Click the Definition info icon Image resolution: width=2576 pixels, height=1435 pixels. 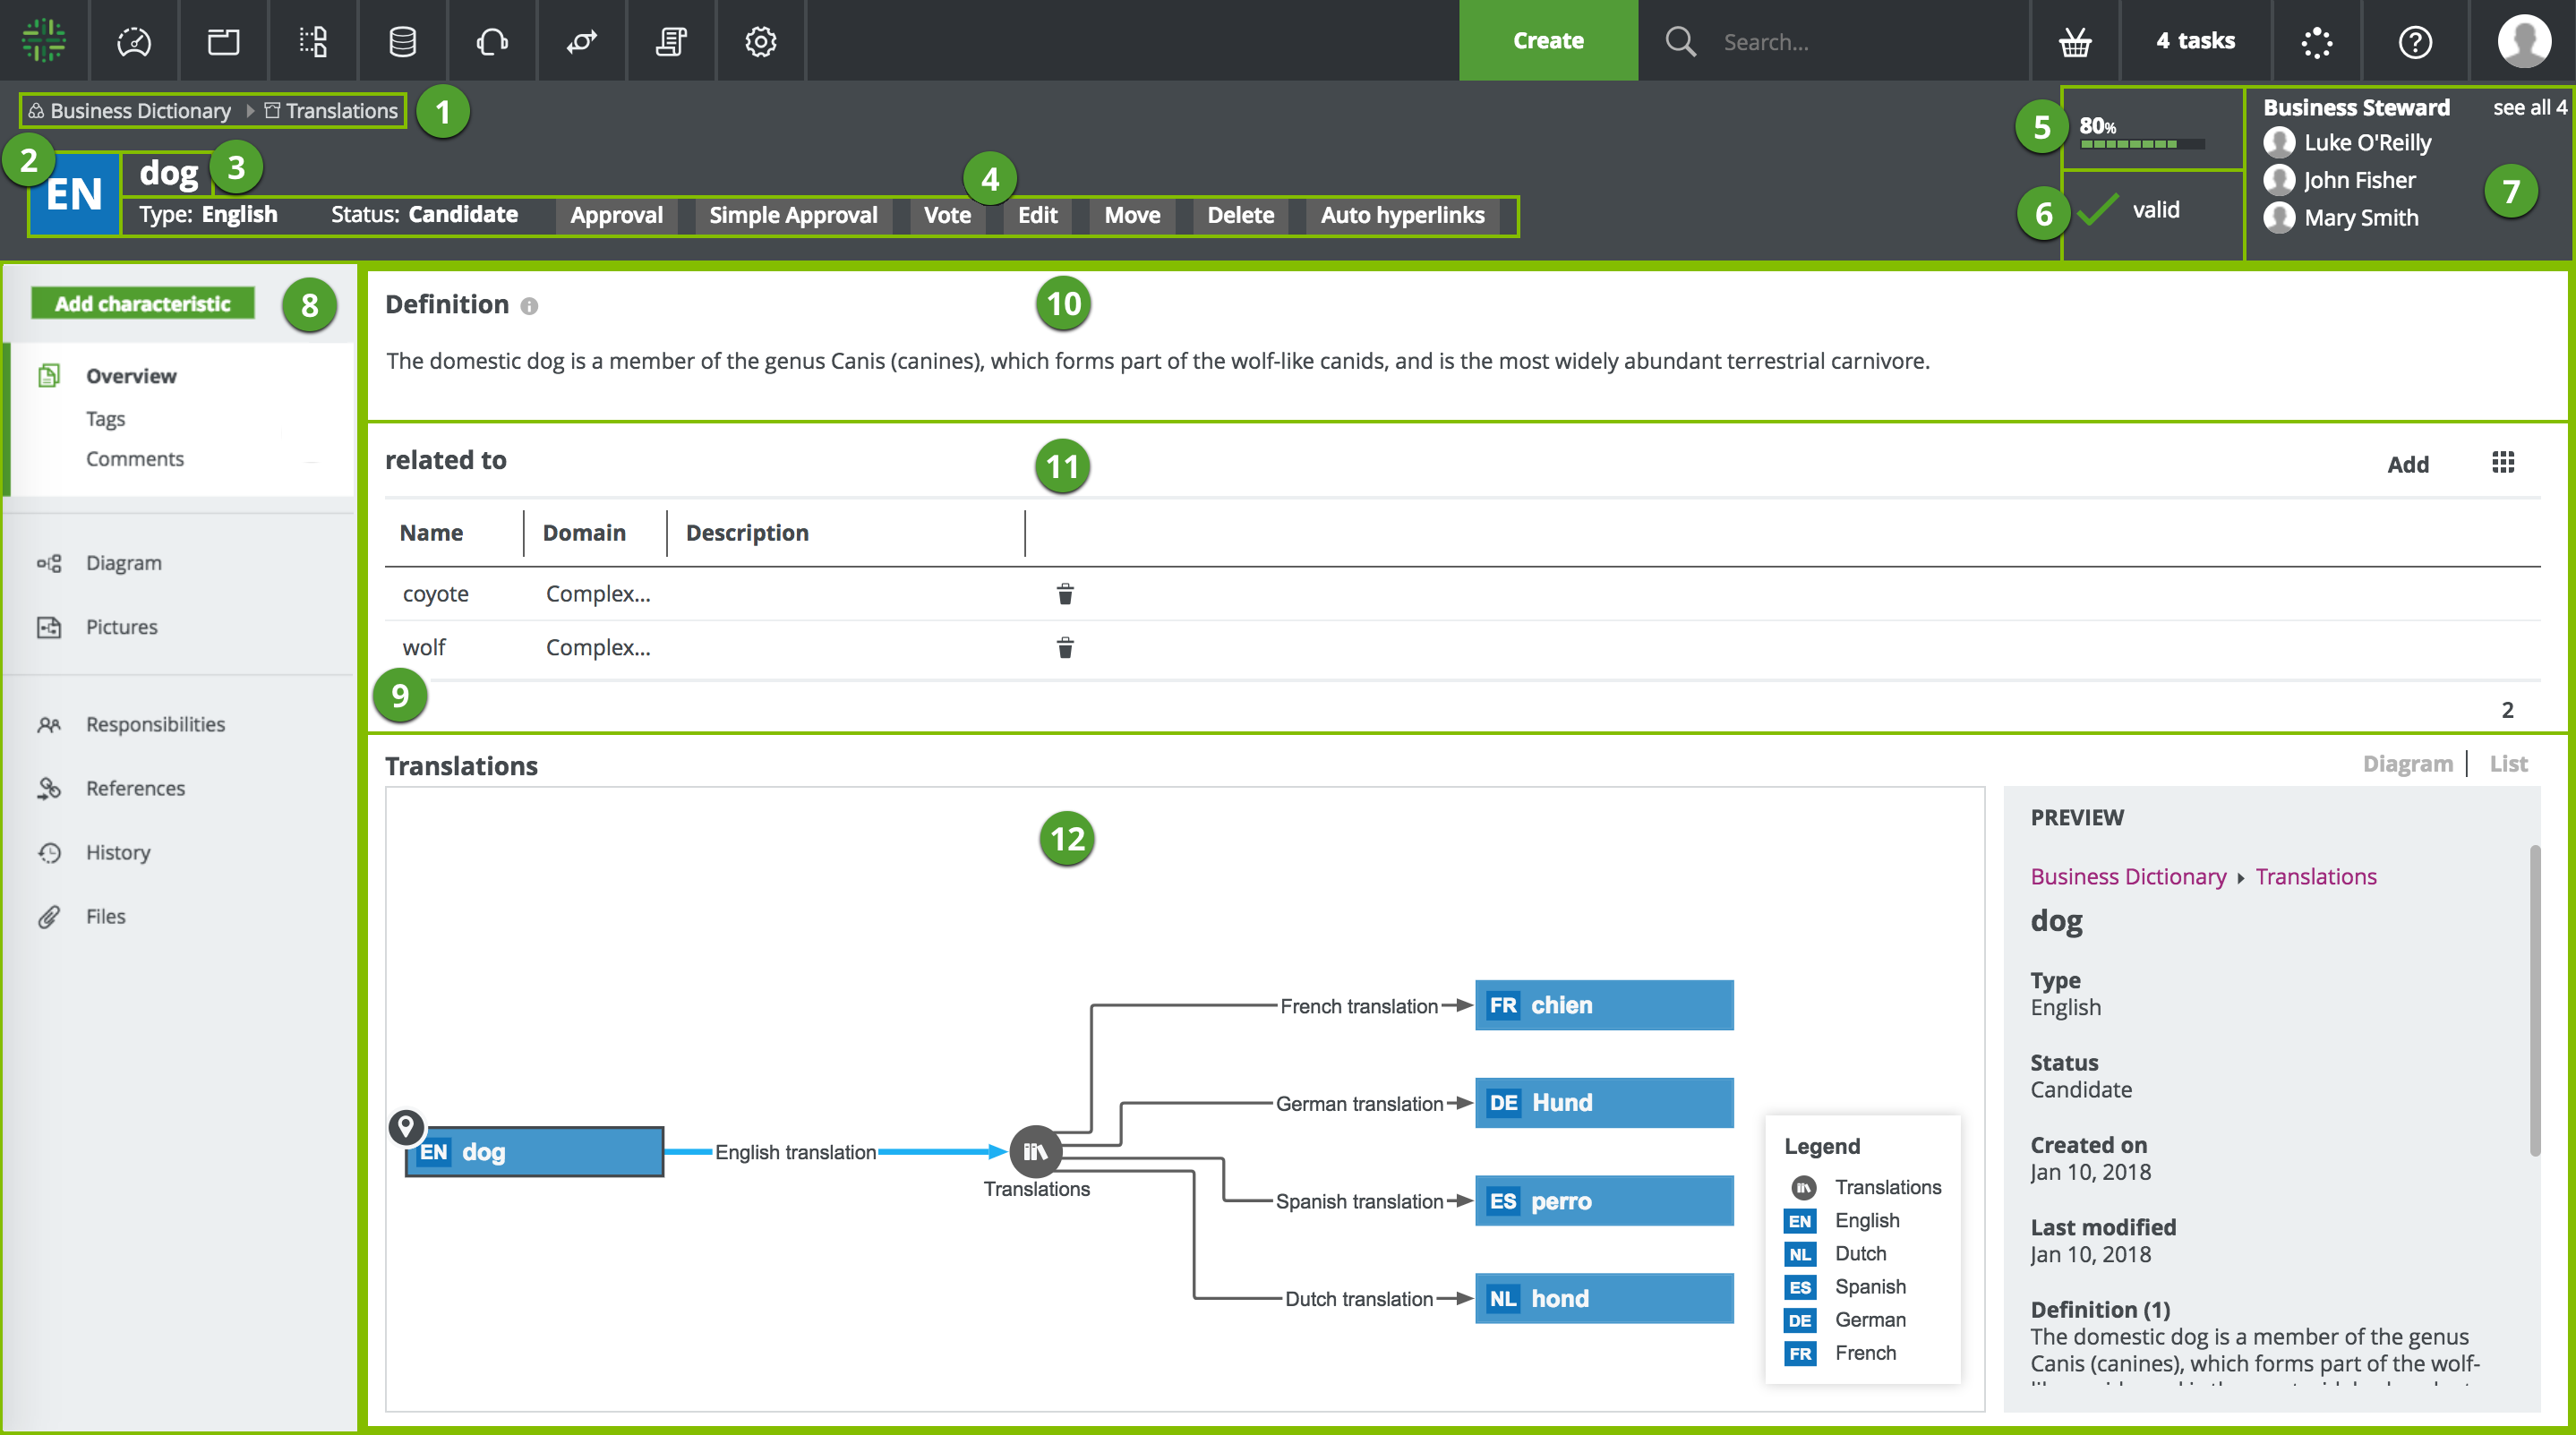529,306
